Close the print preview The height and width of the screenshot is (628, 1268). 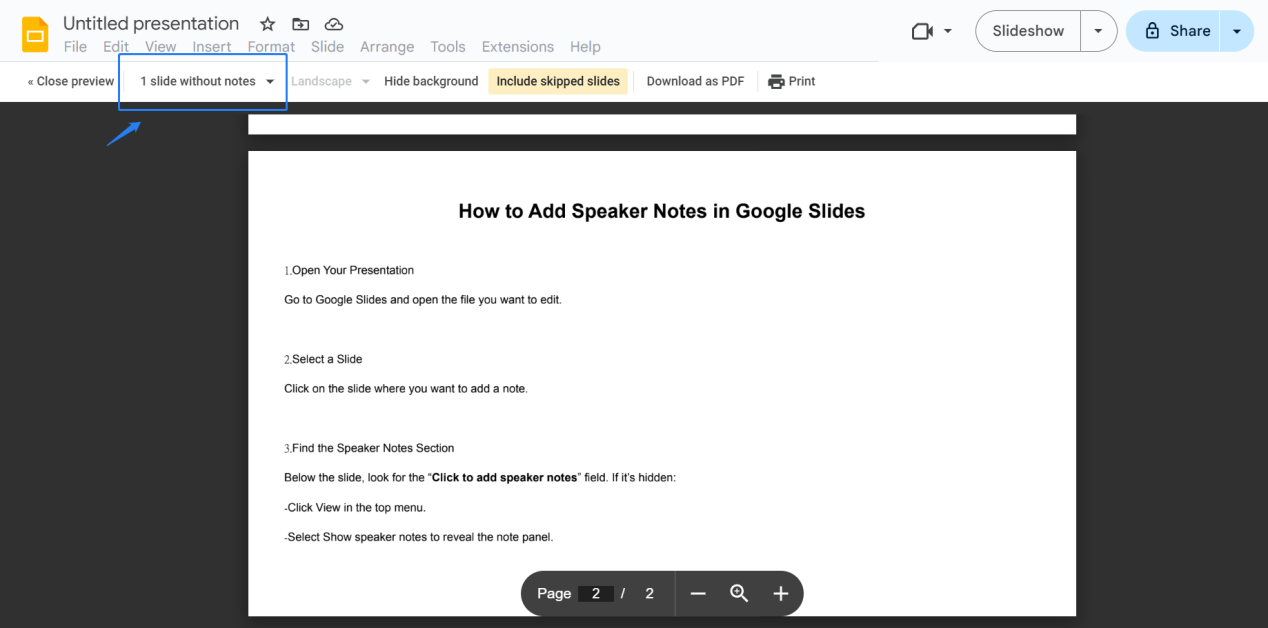click(x=68, y=81)
